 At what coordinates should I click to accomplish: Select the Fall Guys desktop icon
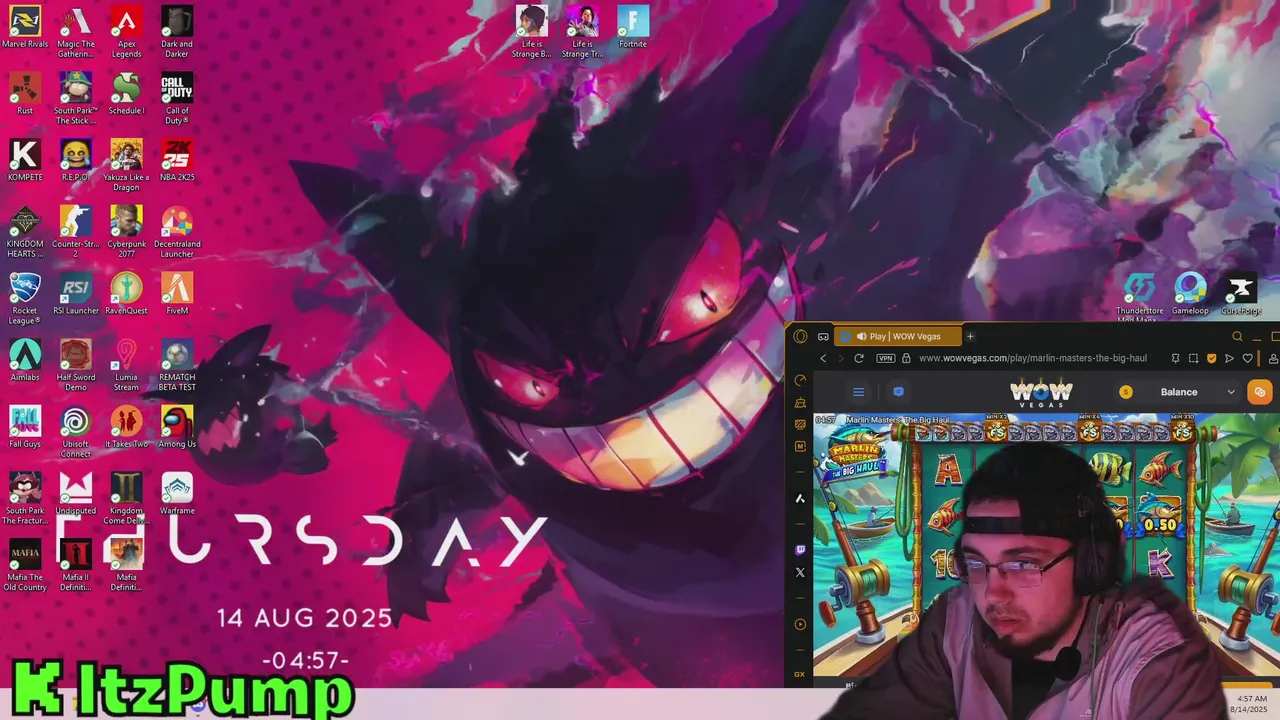point(25,427)
